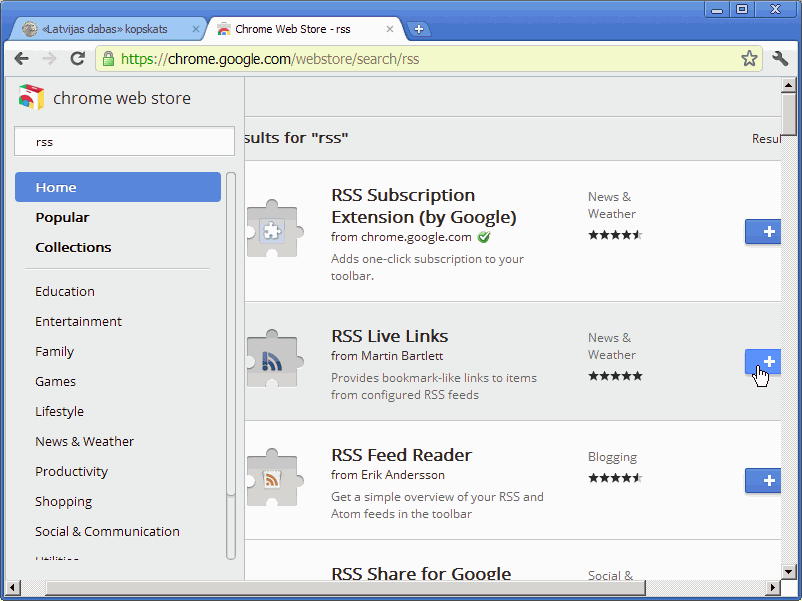Screen dimensions: 802x601
Task: Click RSS Live Links five-star rating
Action: (615, 376)
